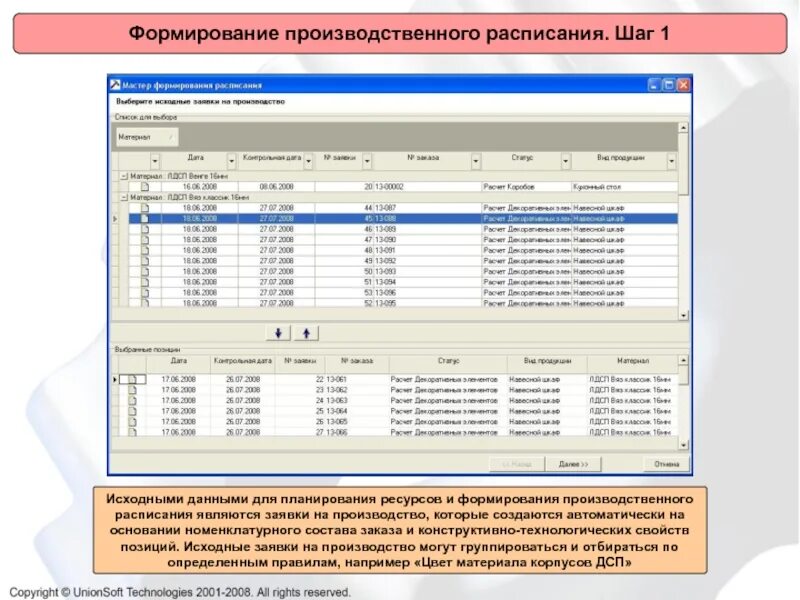Click document icon of order 13-00002 row

(x=144, y=187)
